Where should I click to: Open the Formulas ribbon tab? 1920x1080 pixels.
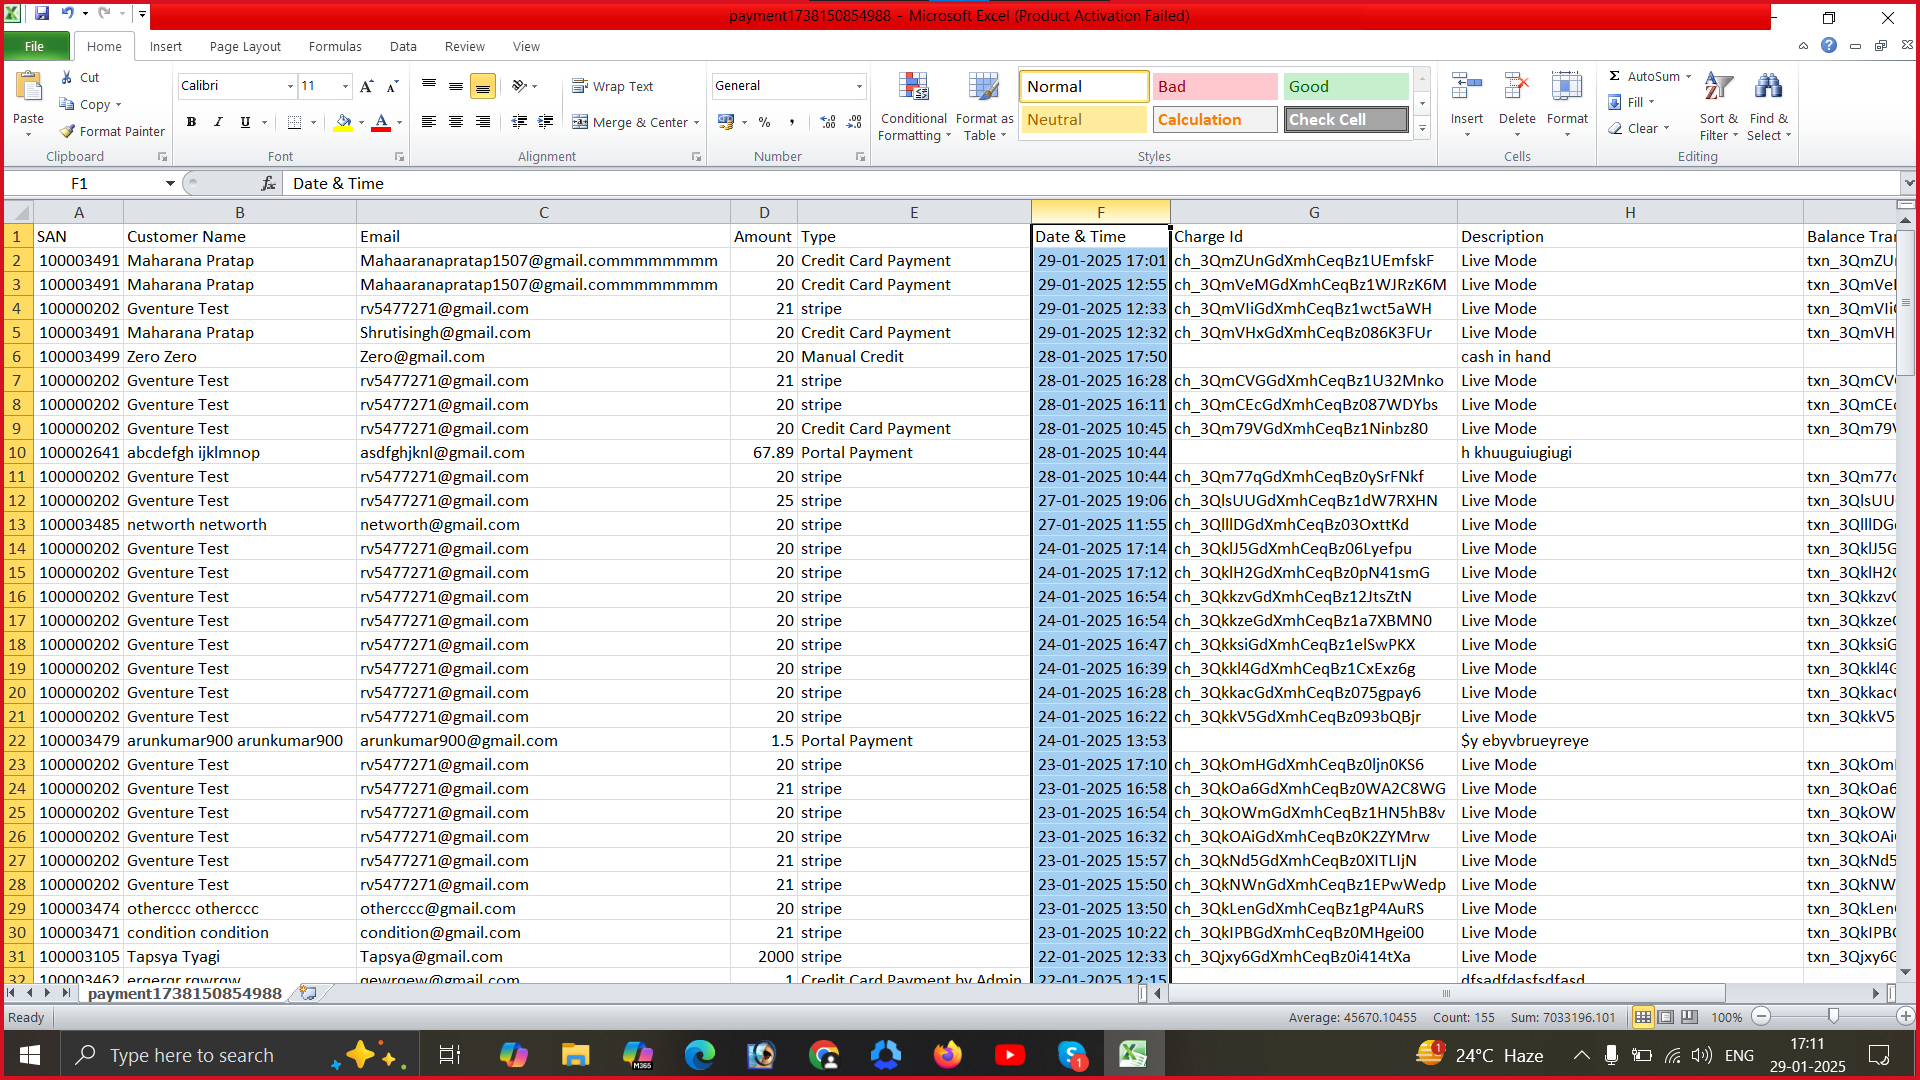[335, 46]
